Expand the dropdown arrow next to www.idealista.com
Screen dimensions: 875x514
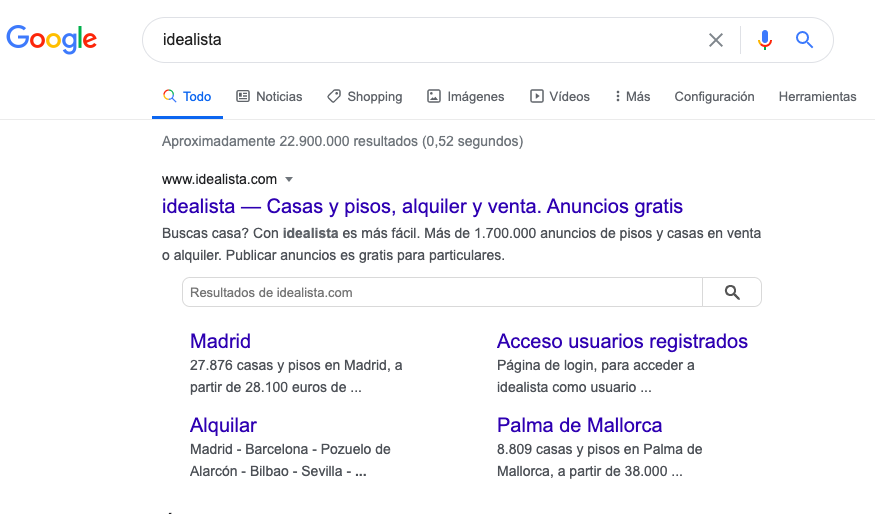289,180
